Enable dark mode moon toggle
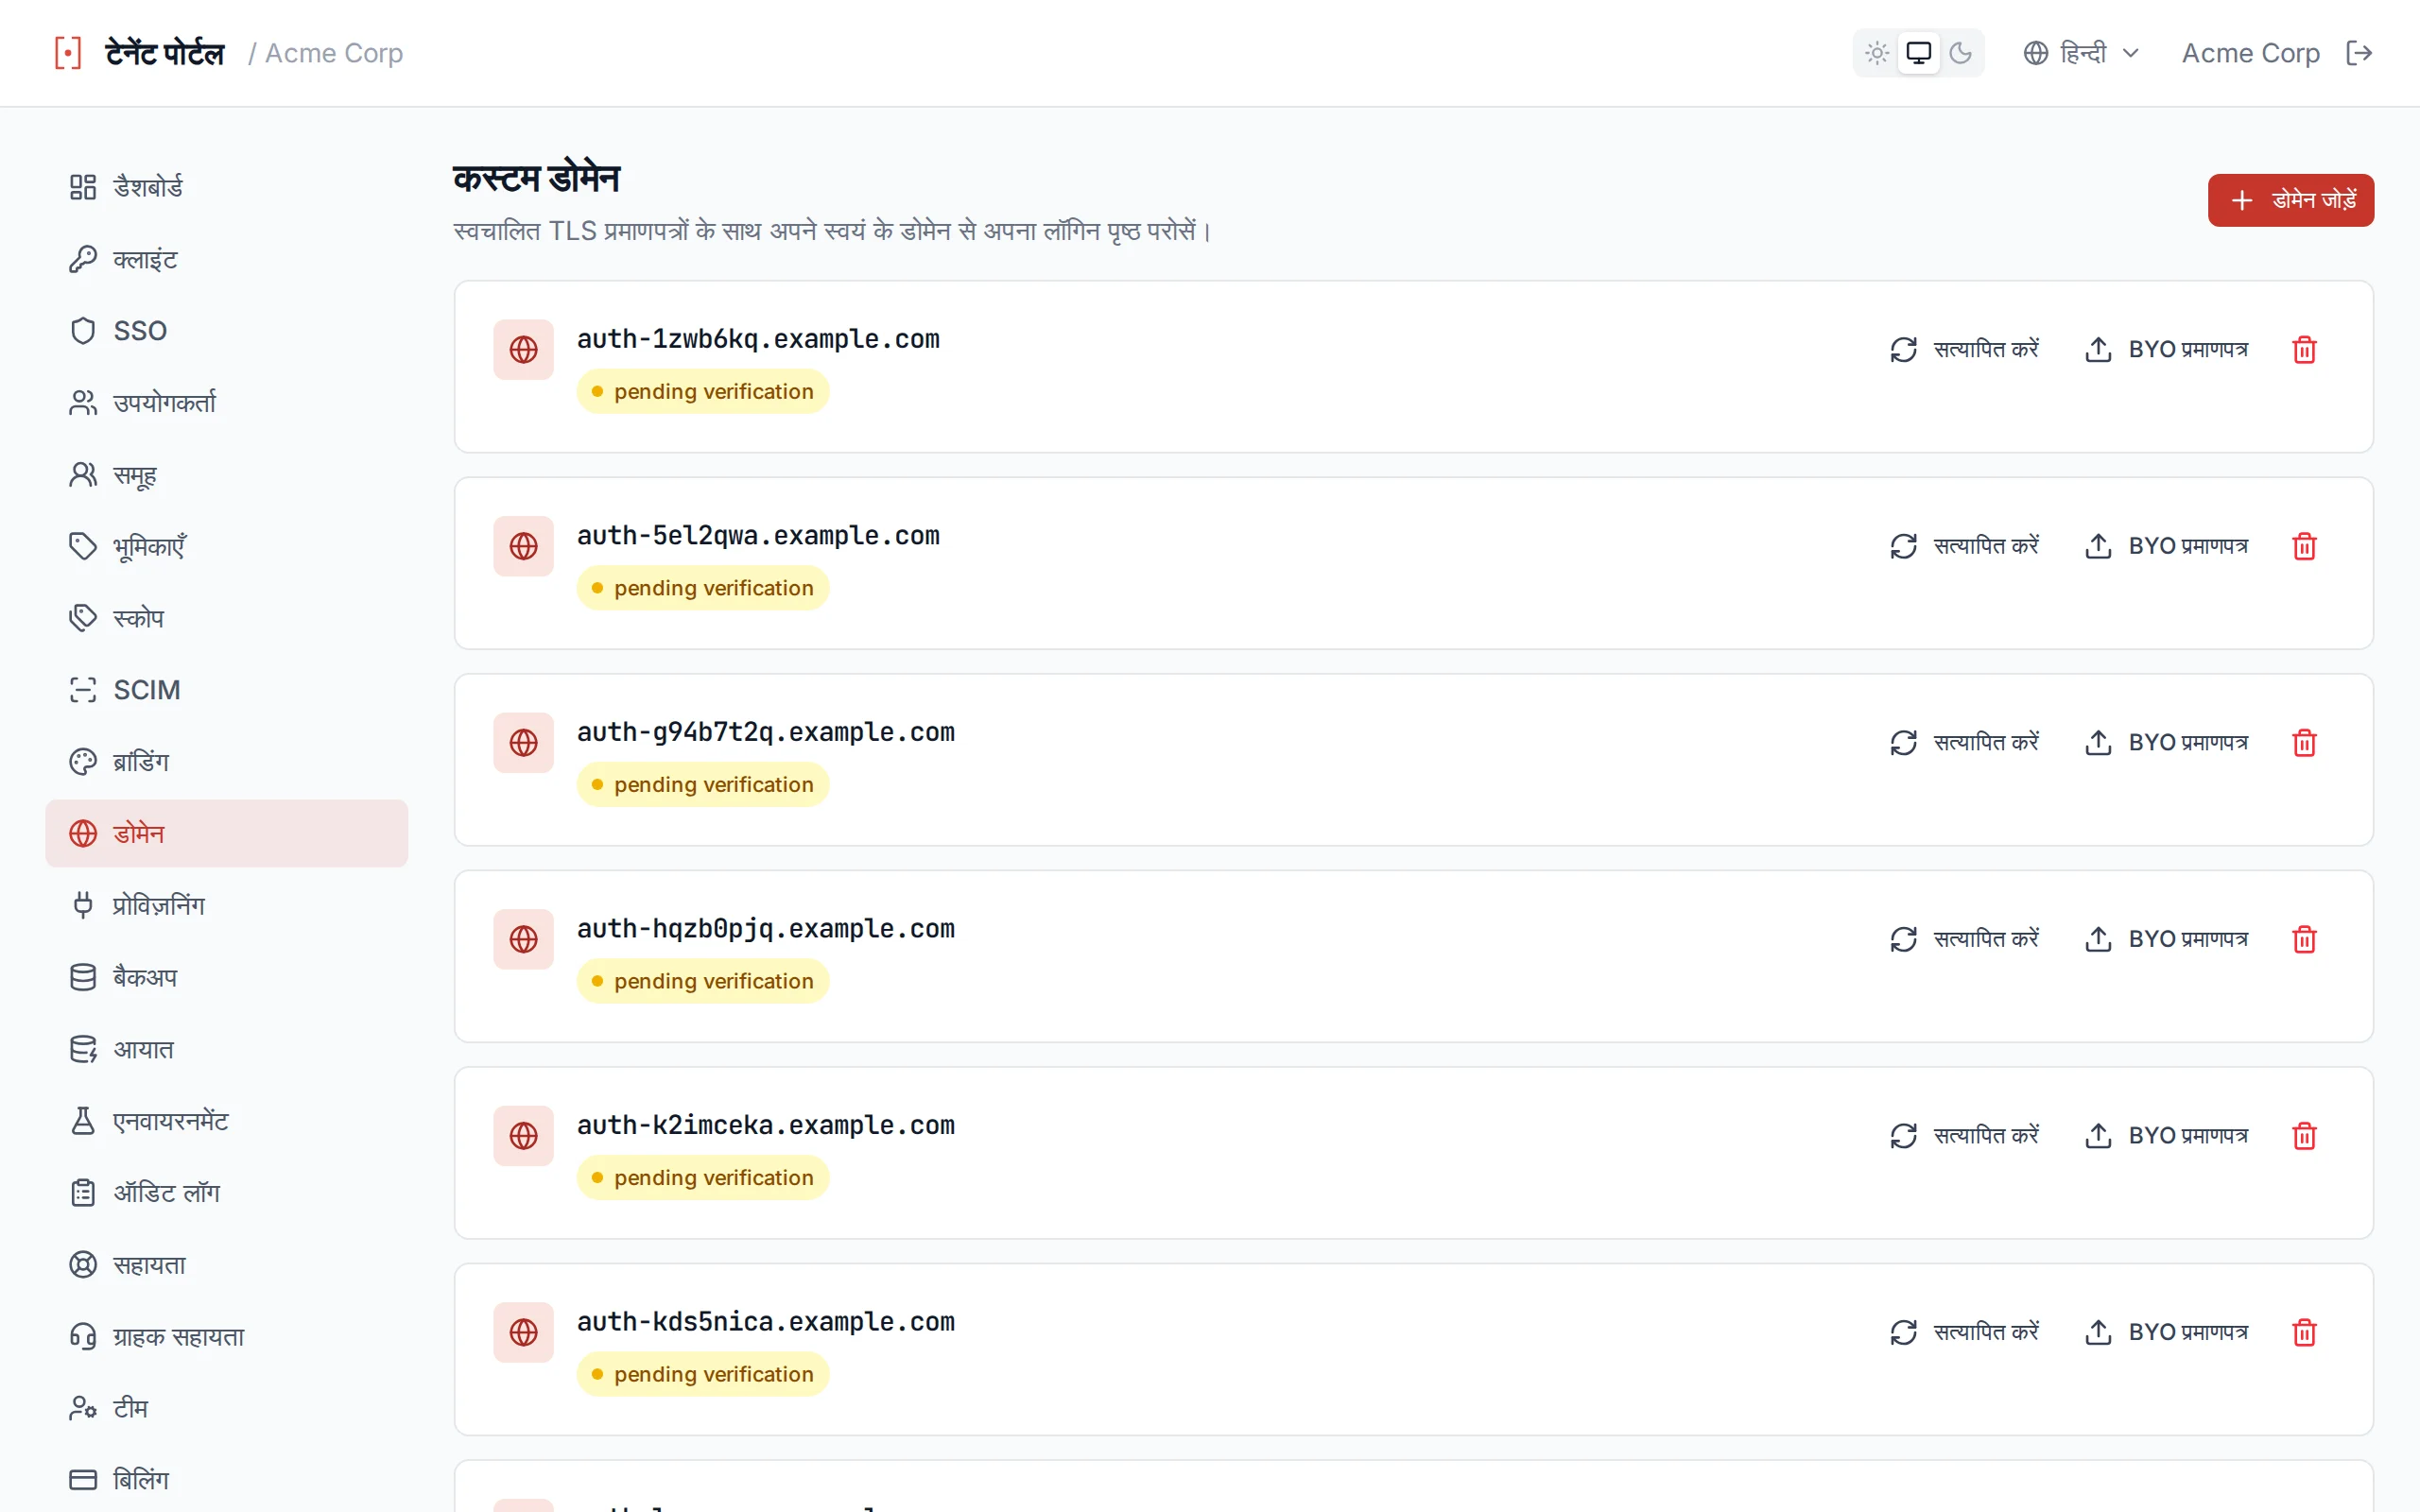The height and width of the screenshot is (1512, 2420). (x=1960, y=53)
